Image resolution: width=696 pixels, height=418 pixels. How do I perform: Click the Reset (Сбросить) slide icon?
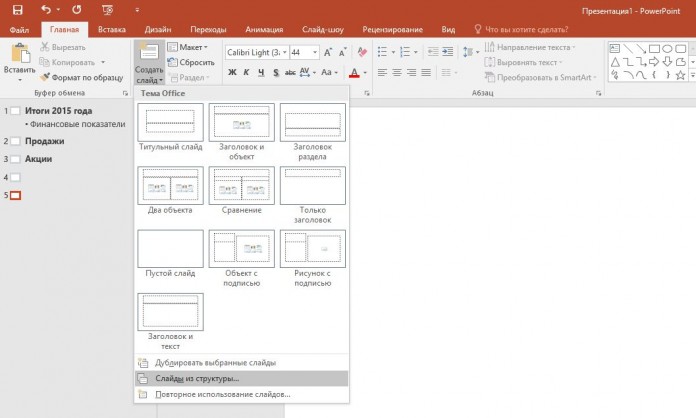pyautogui.click(x=173, y=62)
